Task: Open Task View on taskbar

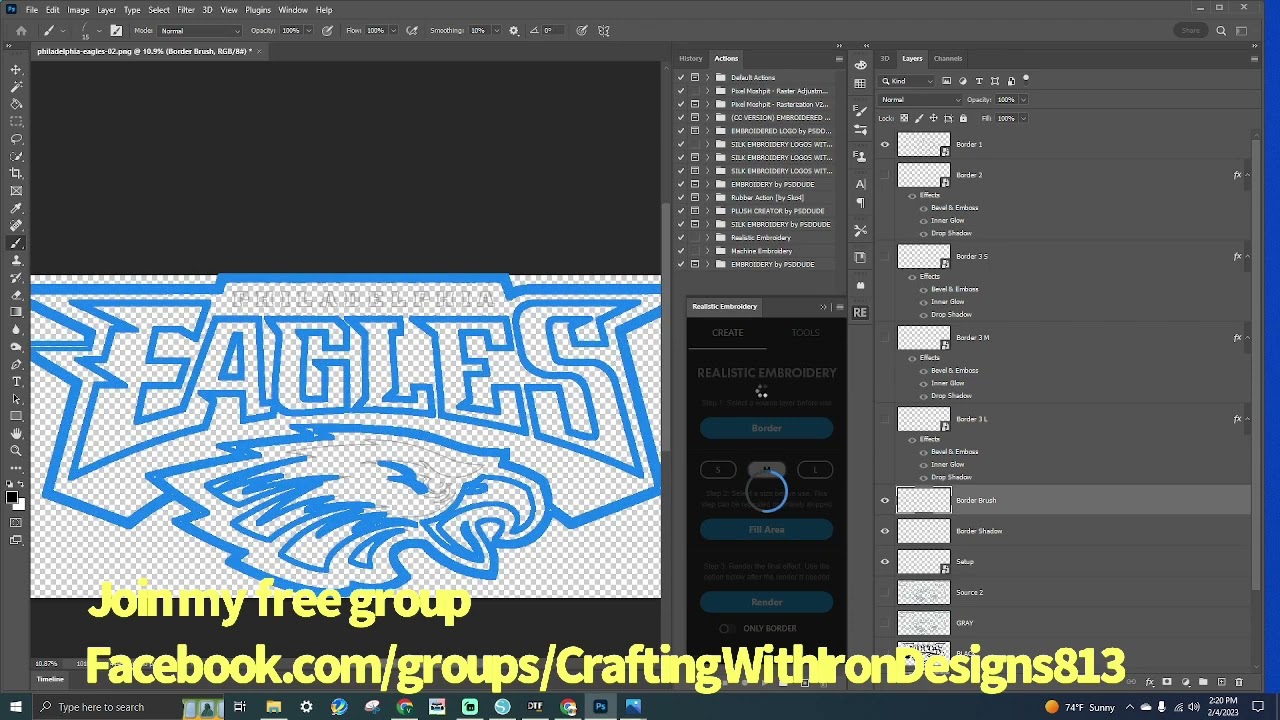Action: (240, 708)
